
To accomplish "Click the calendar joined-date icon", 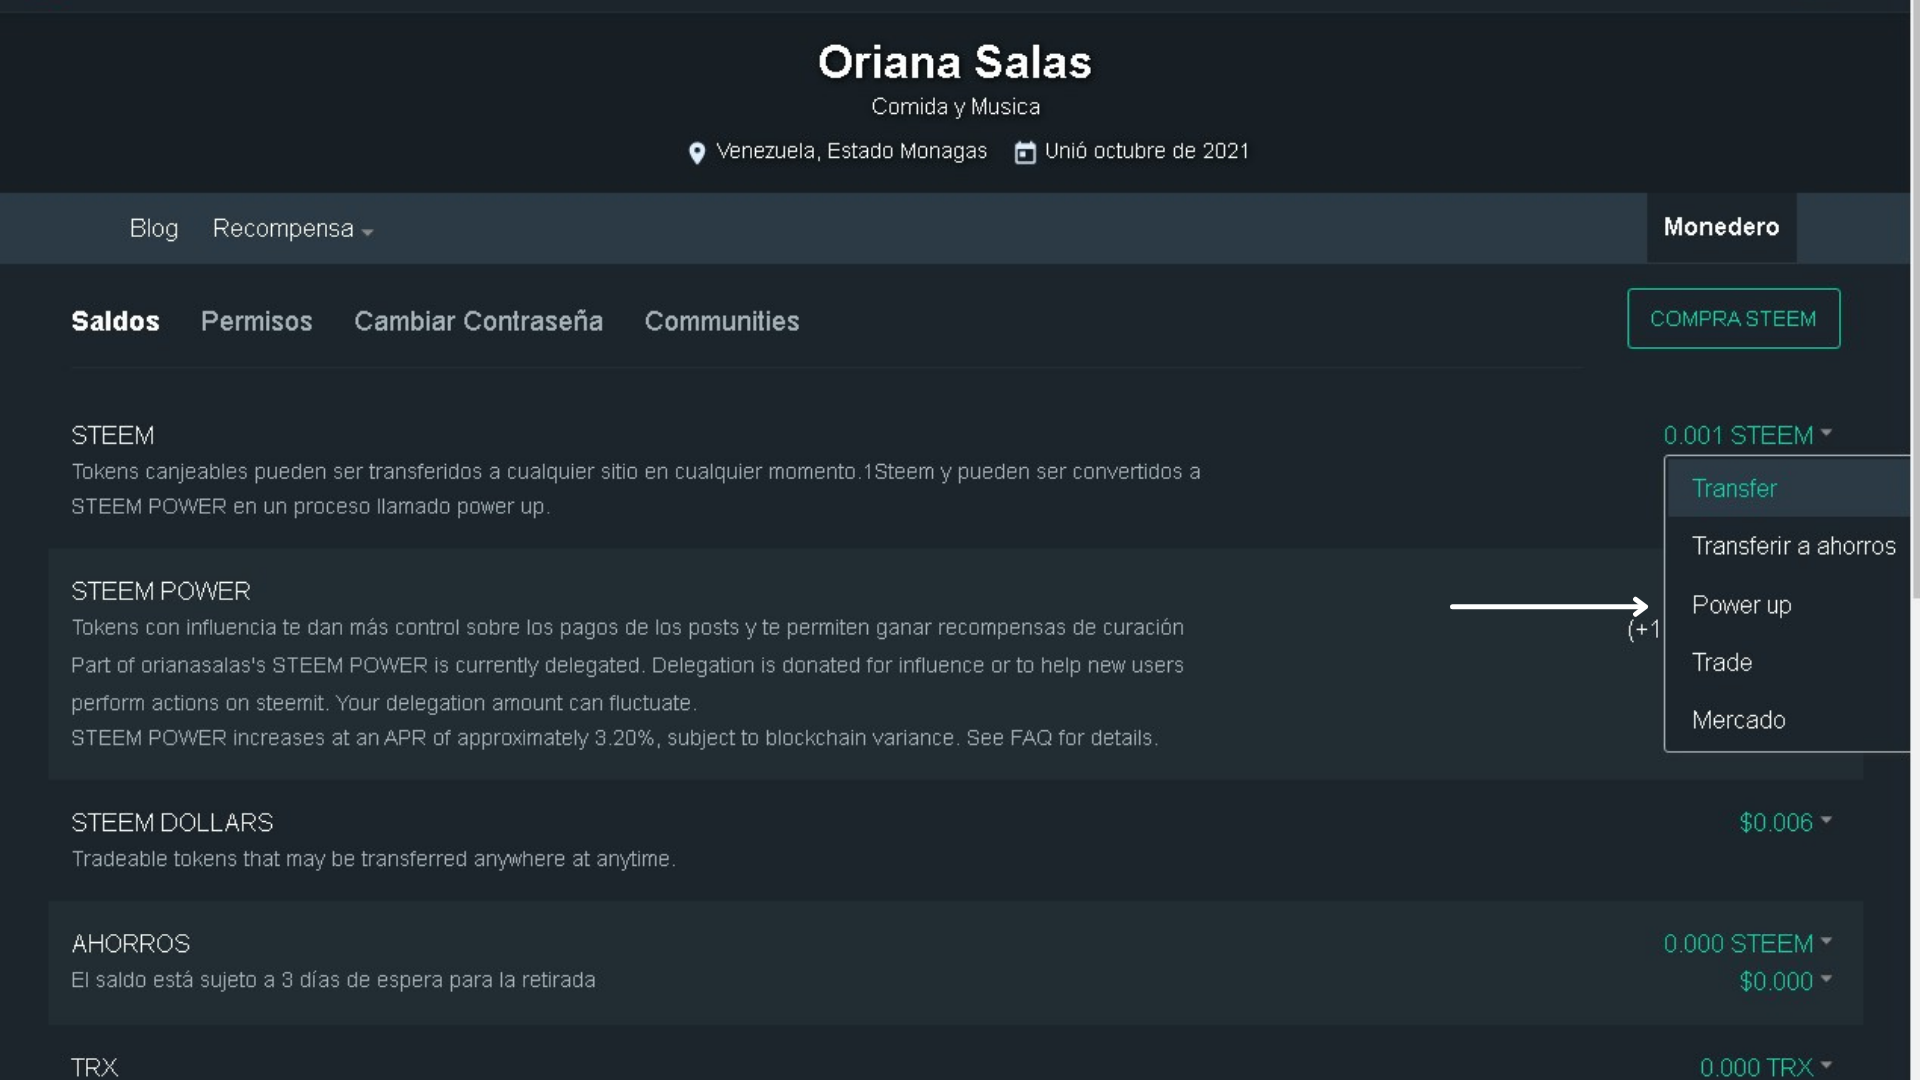I will [x=1024, y=152].
